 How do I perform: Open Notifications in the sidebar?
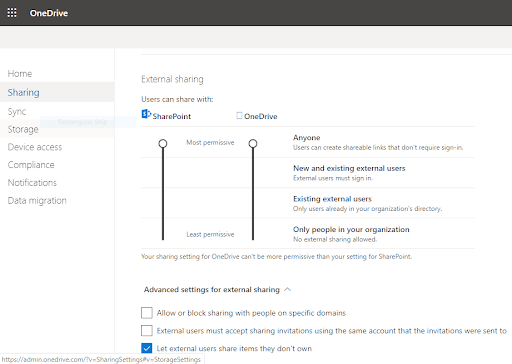(32, 183)
